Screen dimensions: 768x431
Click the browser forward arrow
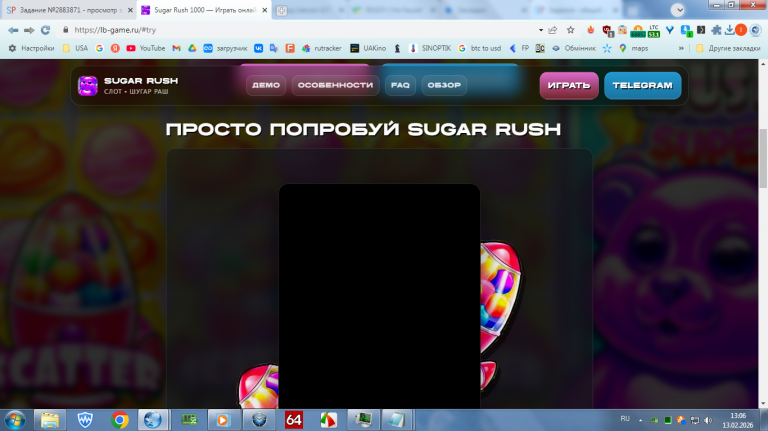click(29, 30)
